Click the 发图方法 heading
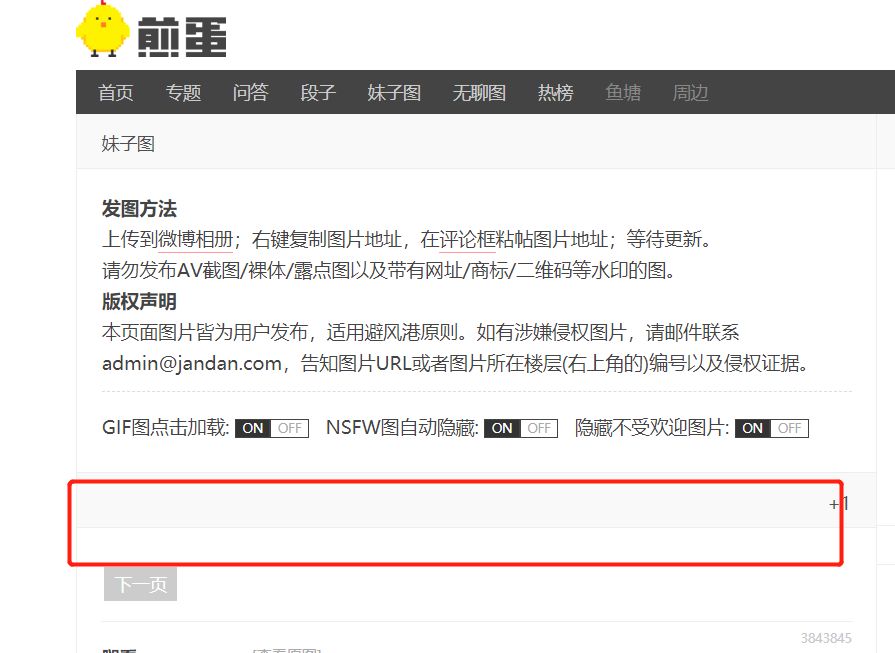 [x=139, y=208]
